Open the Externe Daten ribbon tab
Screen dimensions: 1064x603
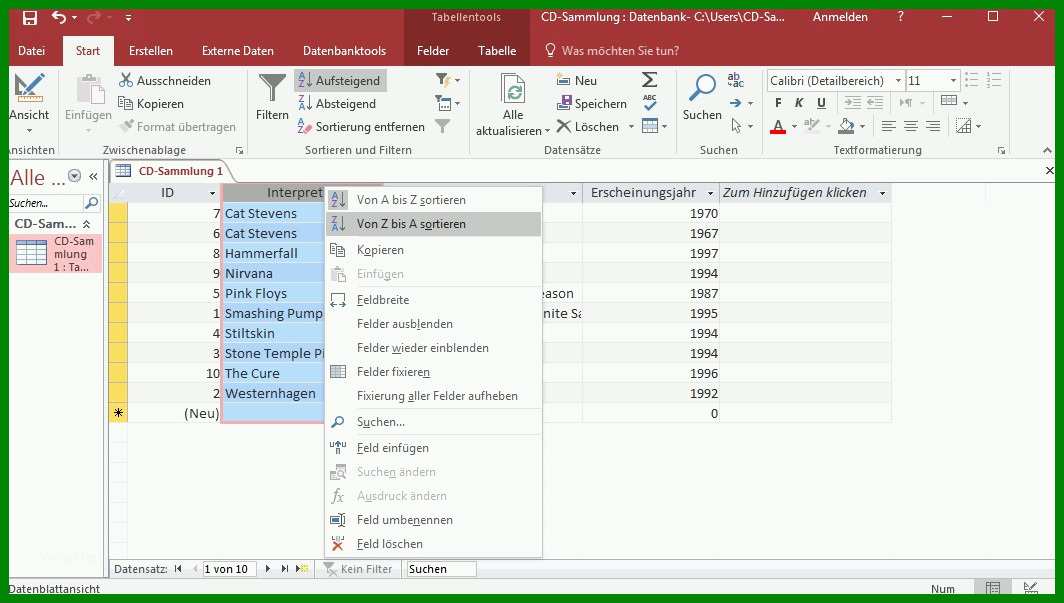point(238,51)
